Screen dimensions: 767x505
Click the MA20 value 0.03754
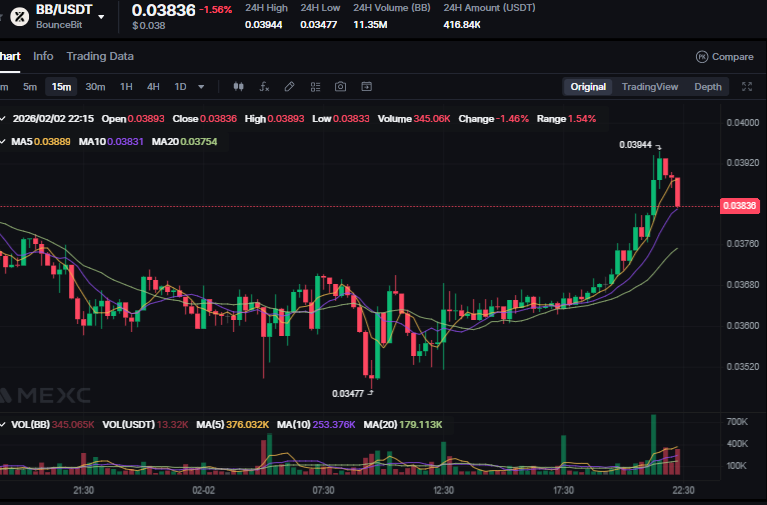(x=199, y=142)
